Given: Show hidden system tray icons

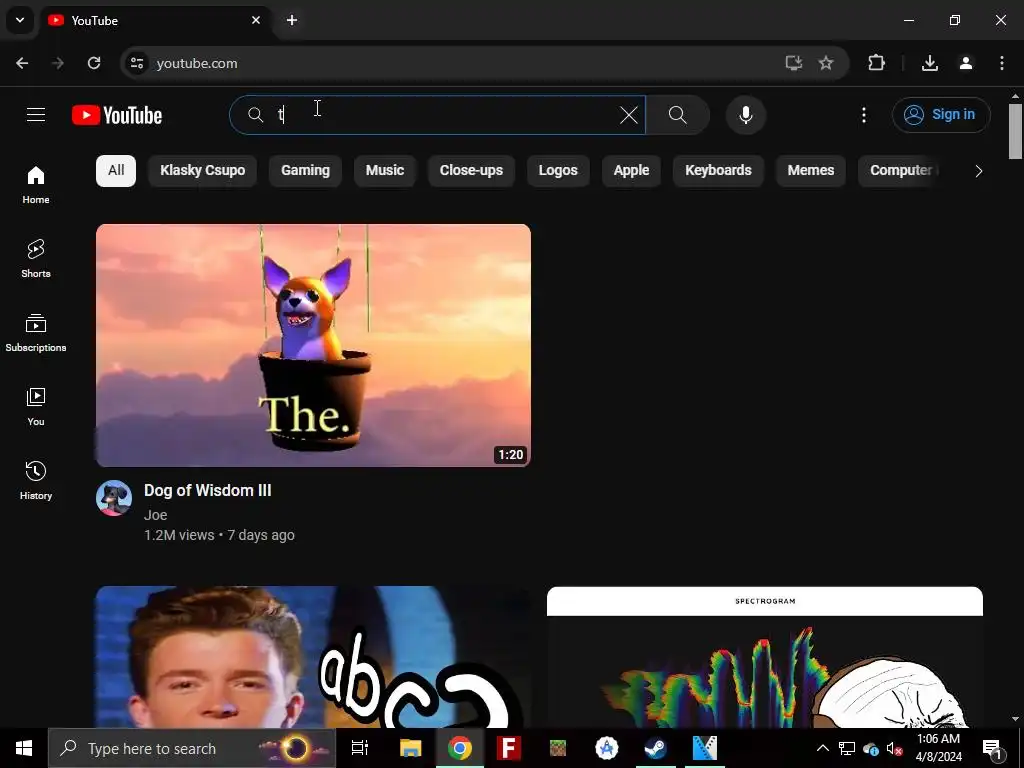Looking at the screenshot, I should point(823,748).
